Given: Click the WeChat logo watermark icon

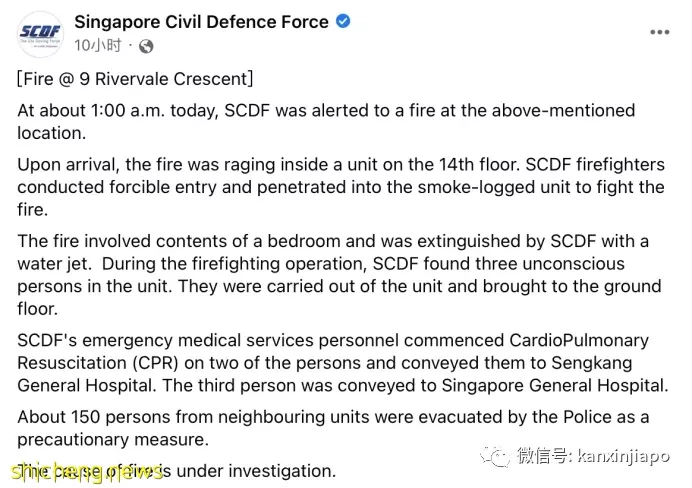Looking at the screenshot, I should (x=495, y=456).
